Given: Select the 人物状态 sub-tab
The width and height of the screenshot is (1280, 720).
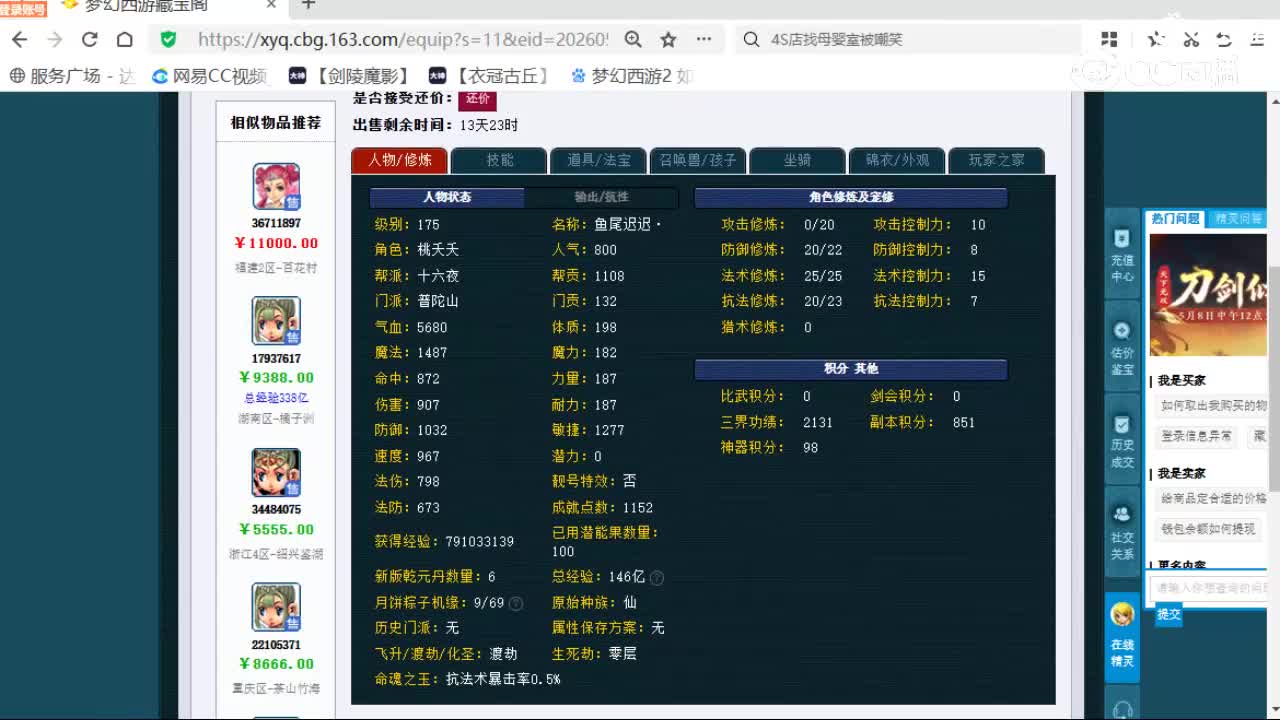Looking at the screenshot, I should click(446, 197).
